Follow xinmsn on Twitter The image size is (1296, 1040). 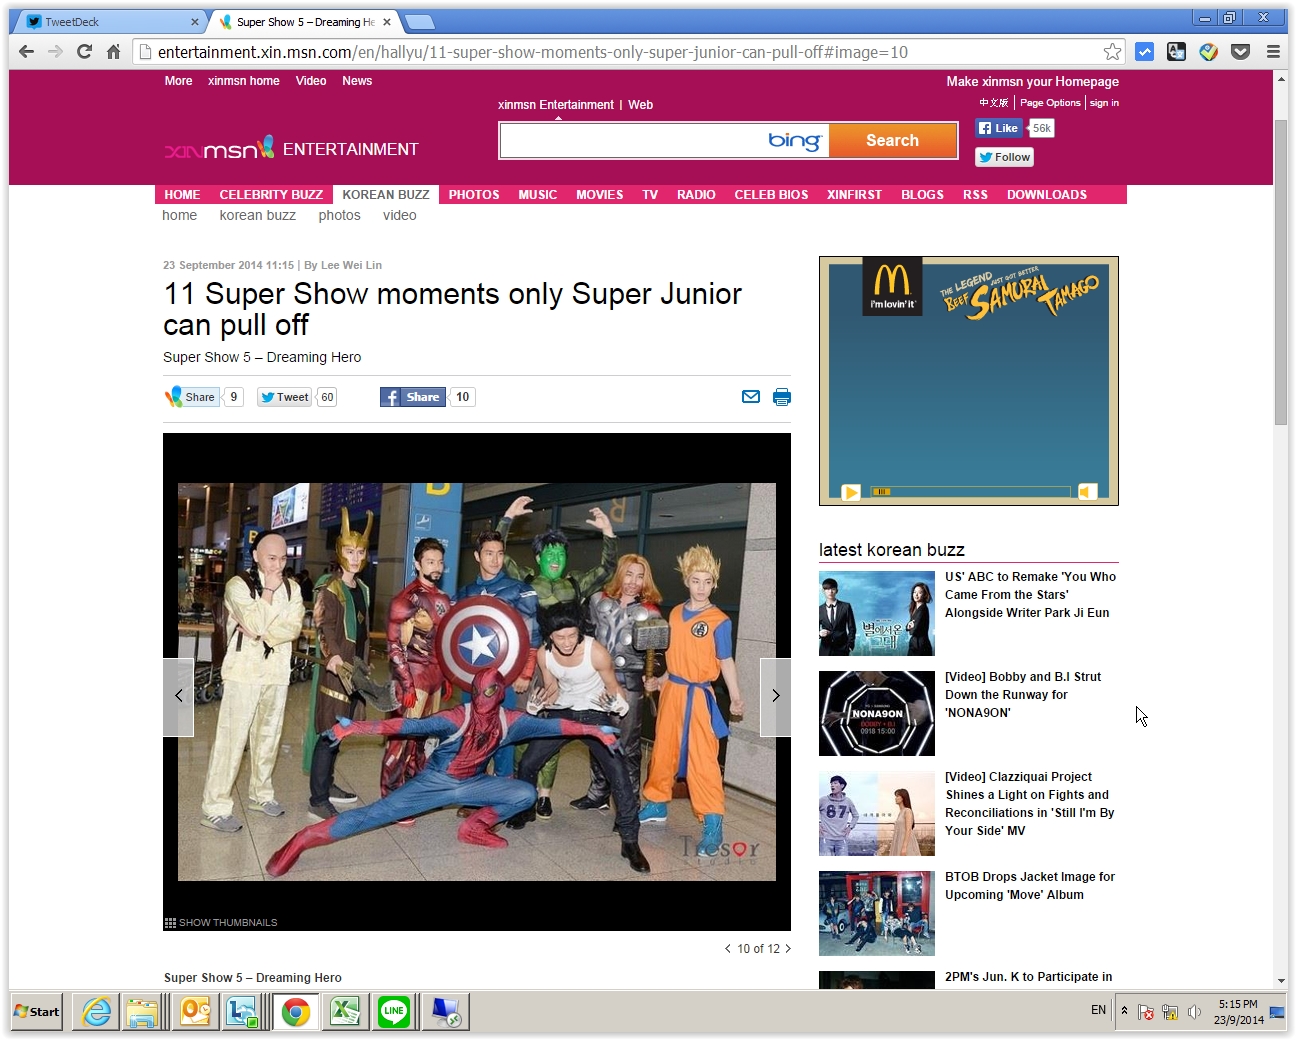pos(1004,157)
